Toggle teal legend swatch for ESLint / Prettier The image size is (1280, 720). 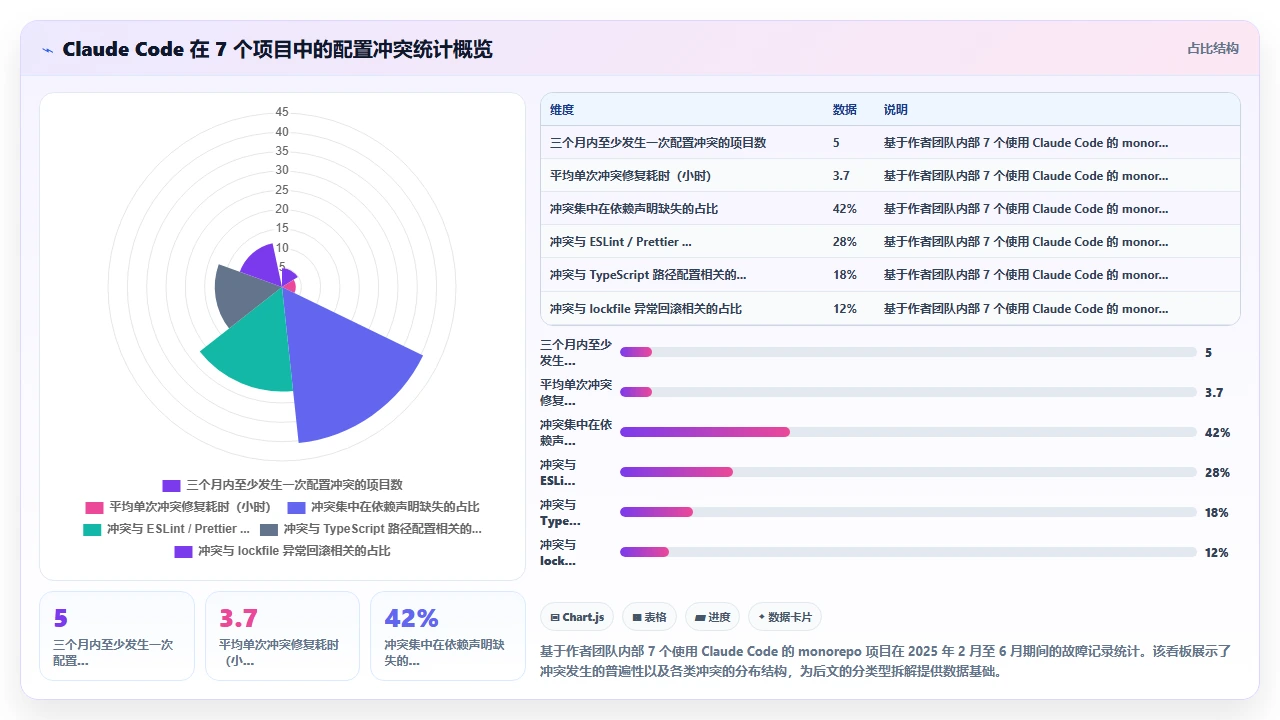[x=92, y=529]
